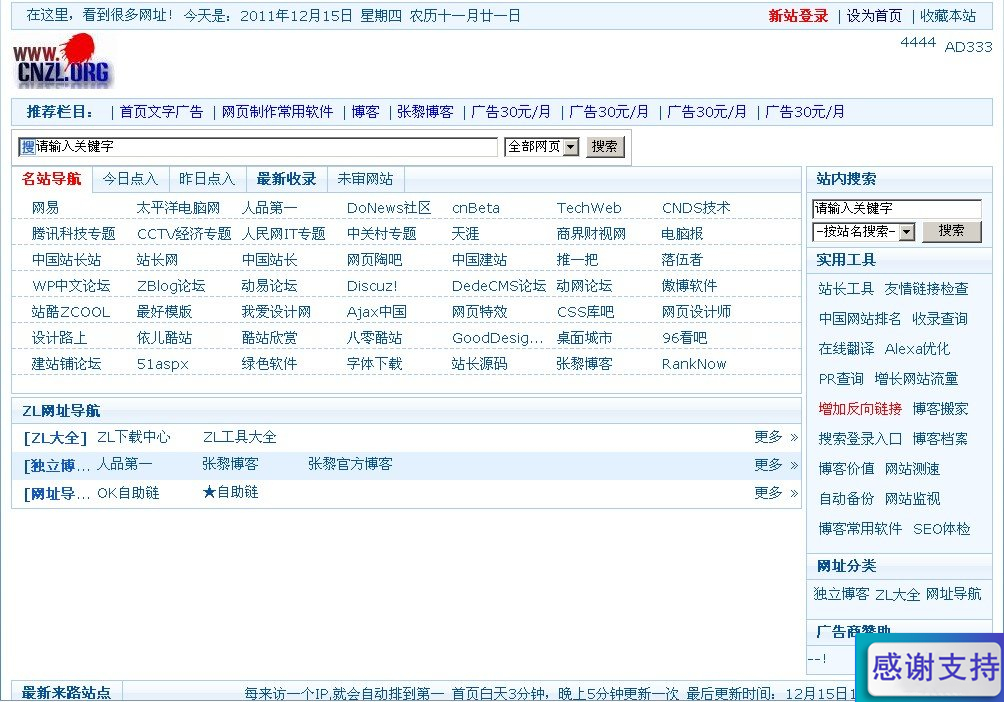
Task: Show the 未审网站 tab
Action: (365, 179)
